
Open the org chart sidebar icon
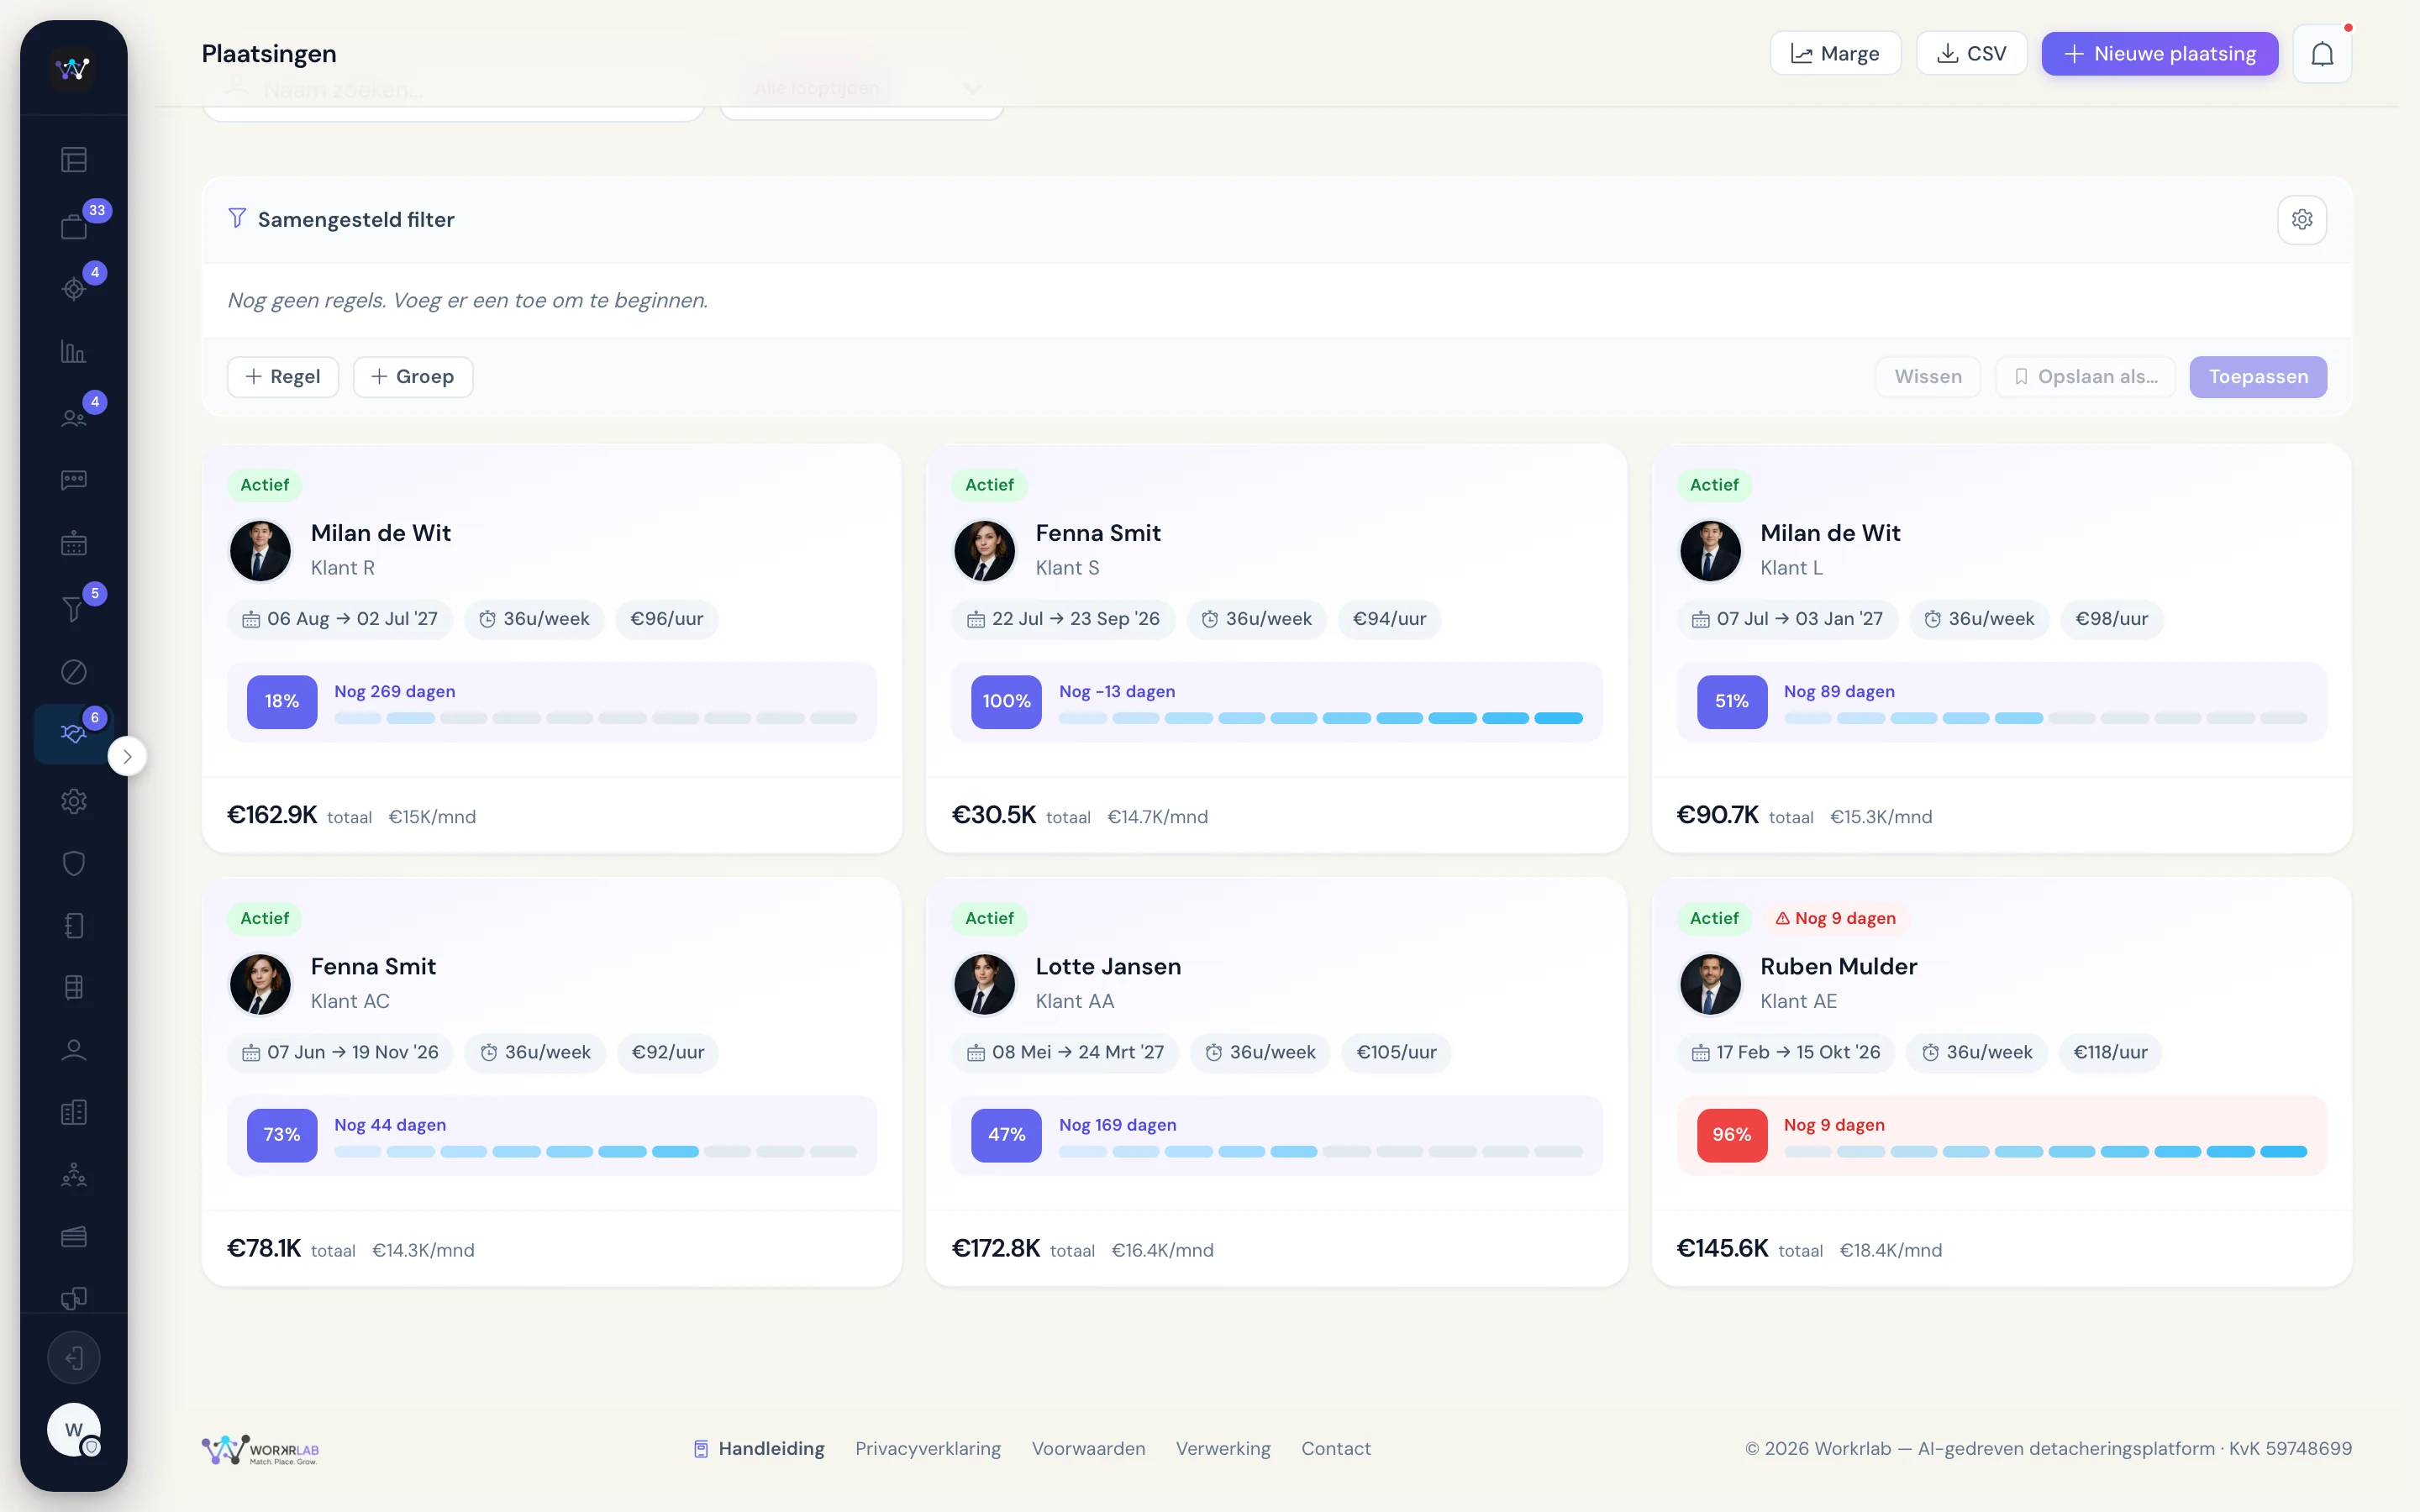pos(74,1175)
